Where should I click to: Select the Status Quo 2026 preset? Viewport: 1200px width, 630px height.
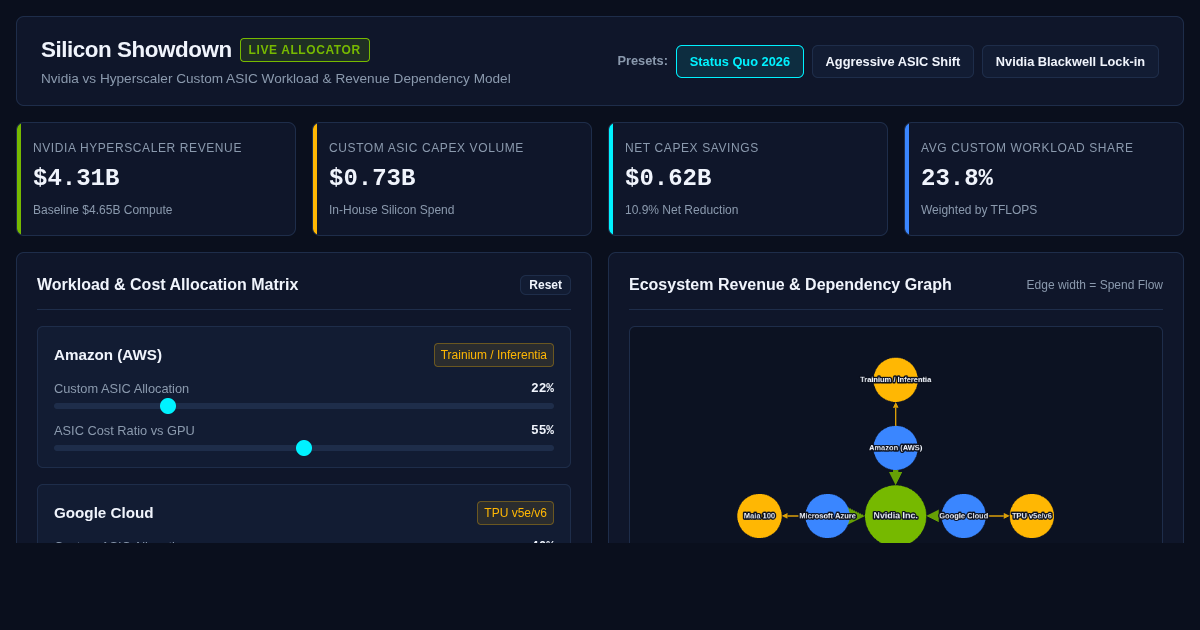740,61
